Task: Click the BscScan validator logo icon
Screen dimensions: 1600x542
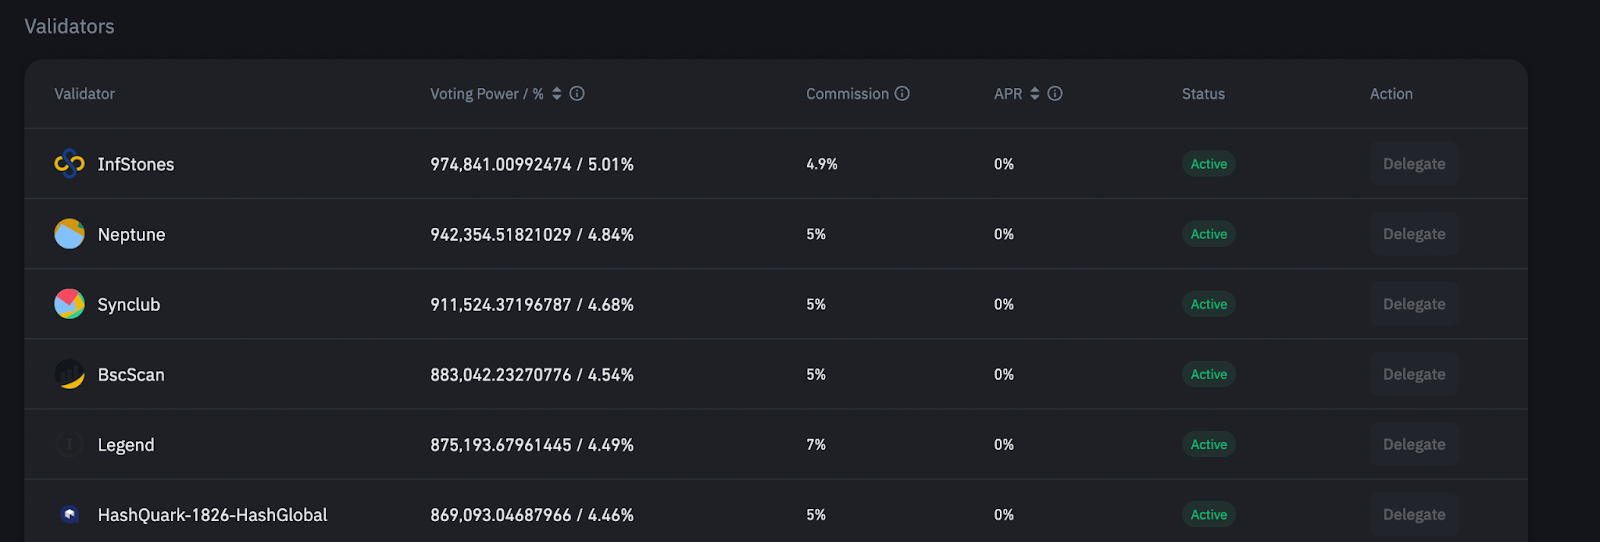Action: [69, 374]
